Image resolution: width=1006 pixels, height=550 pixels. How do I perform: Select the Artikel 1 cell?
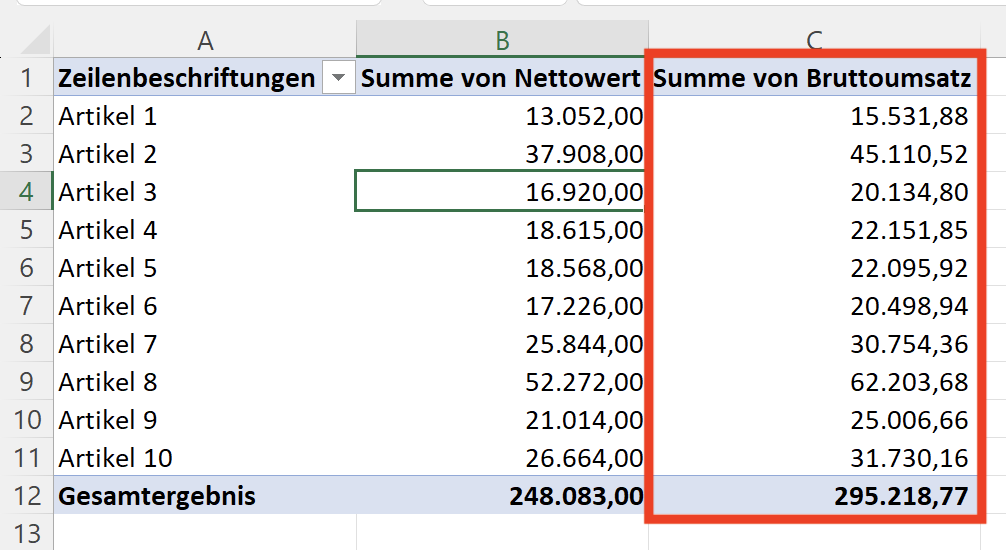[205, 116]
